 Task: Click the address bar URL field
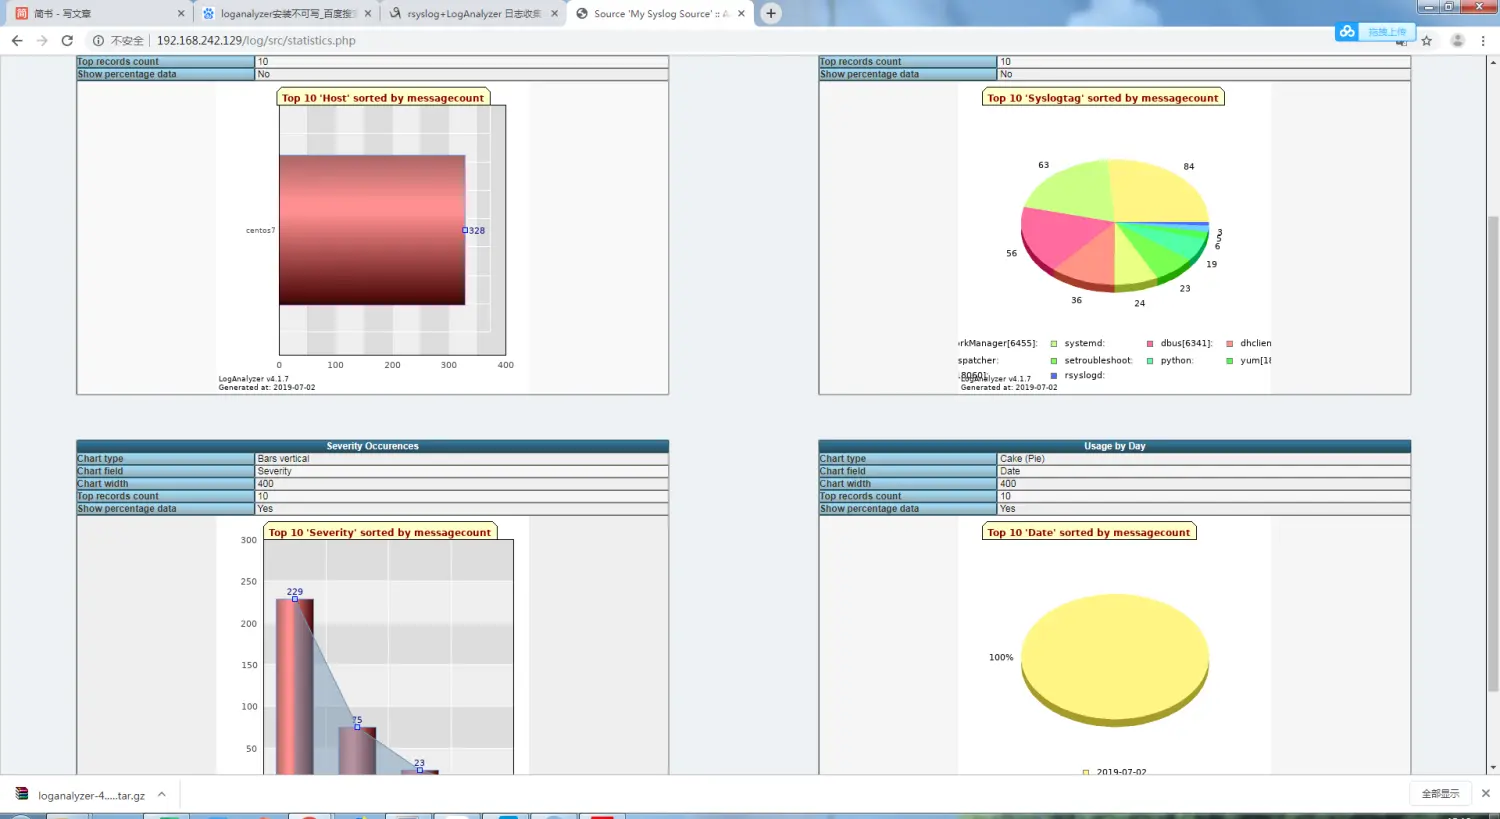coord(256,41)
